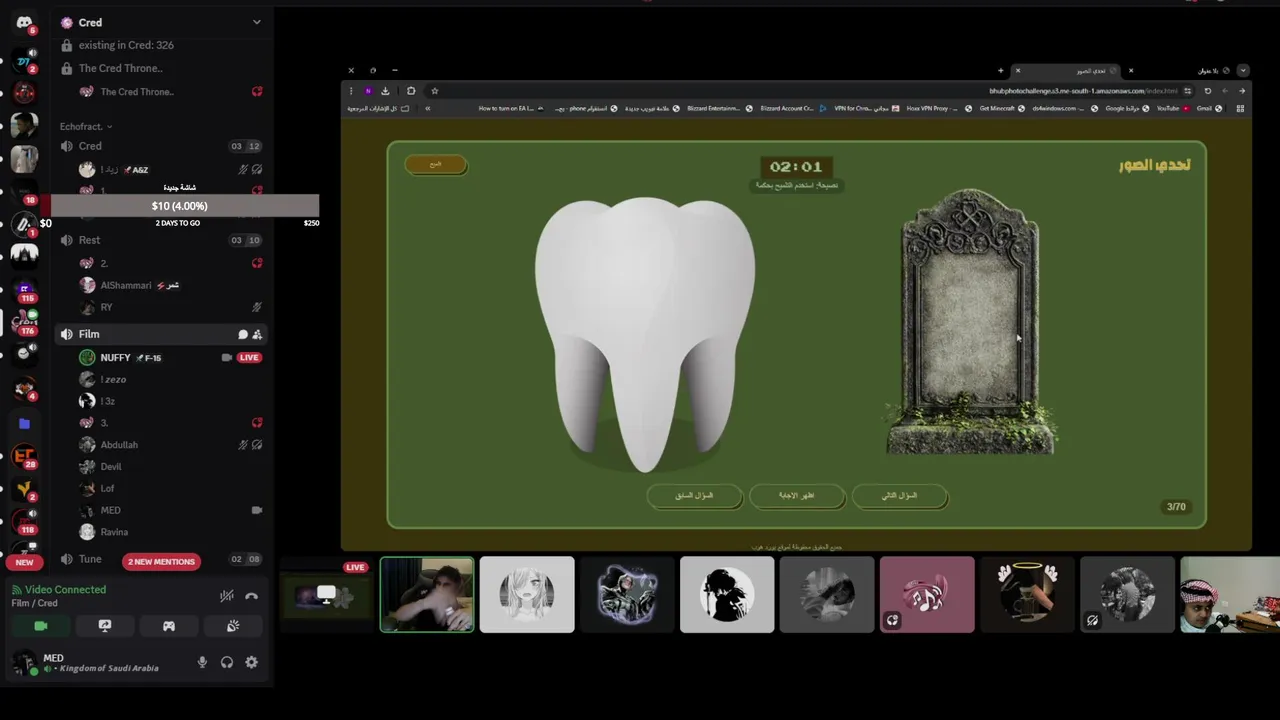
Task: Open Discord direct messages home icon
Action: (24, 22)
